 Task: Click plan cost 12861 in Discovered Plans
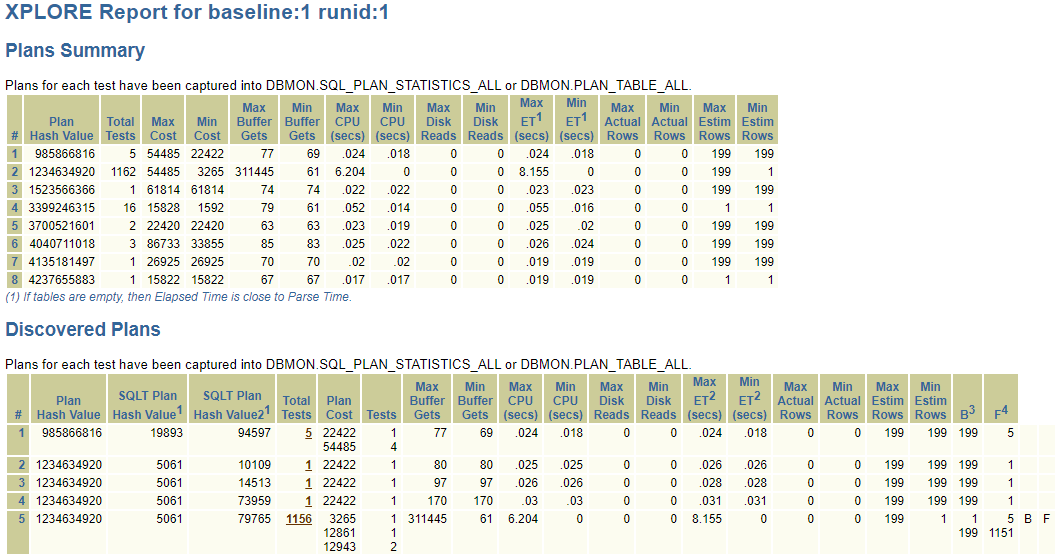coord(339,533)
